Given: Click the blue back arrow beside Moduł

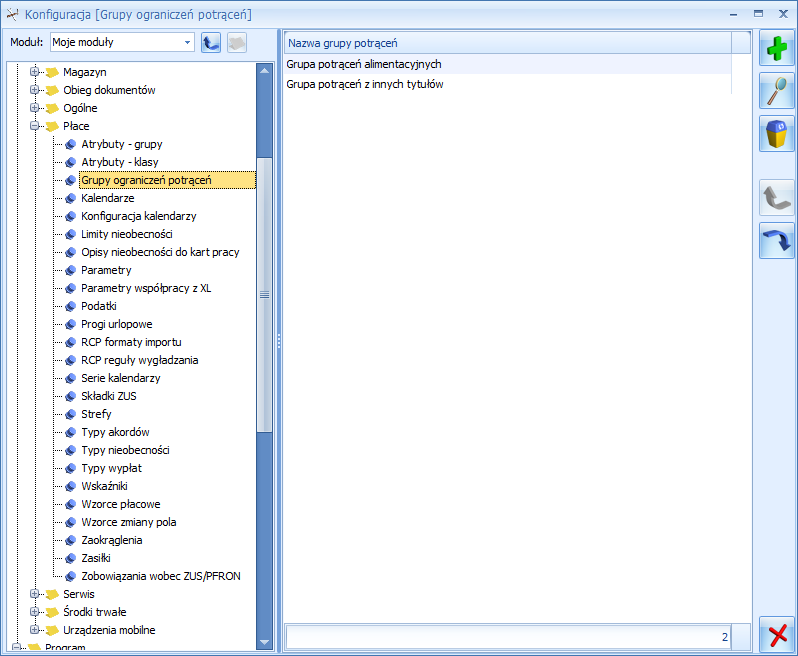Looking at the screenshot, I should point(211,43).
